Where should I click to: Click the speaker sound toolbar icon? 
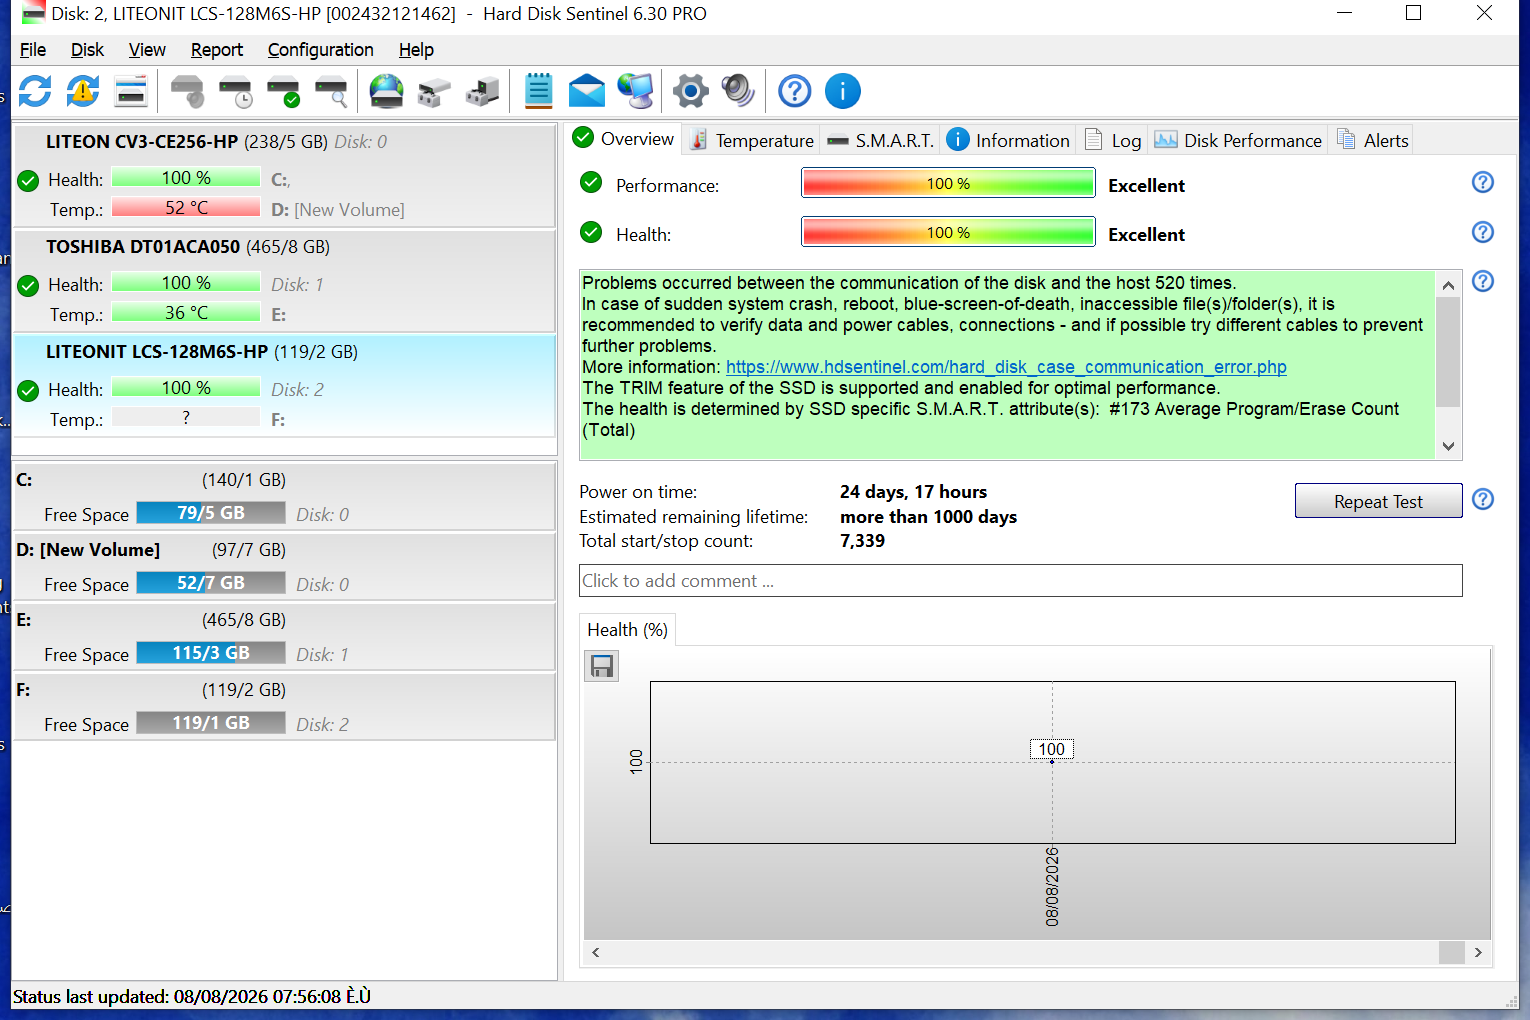(738, 91)
